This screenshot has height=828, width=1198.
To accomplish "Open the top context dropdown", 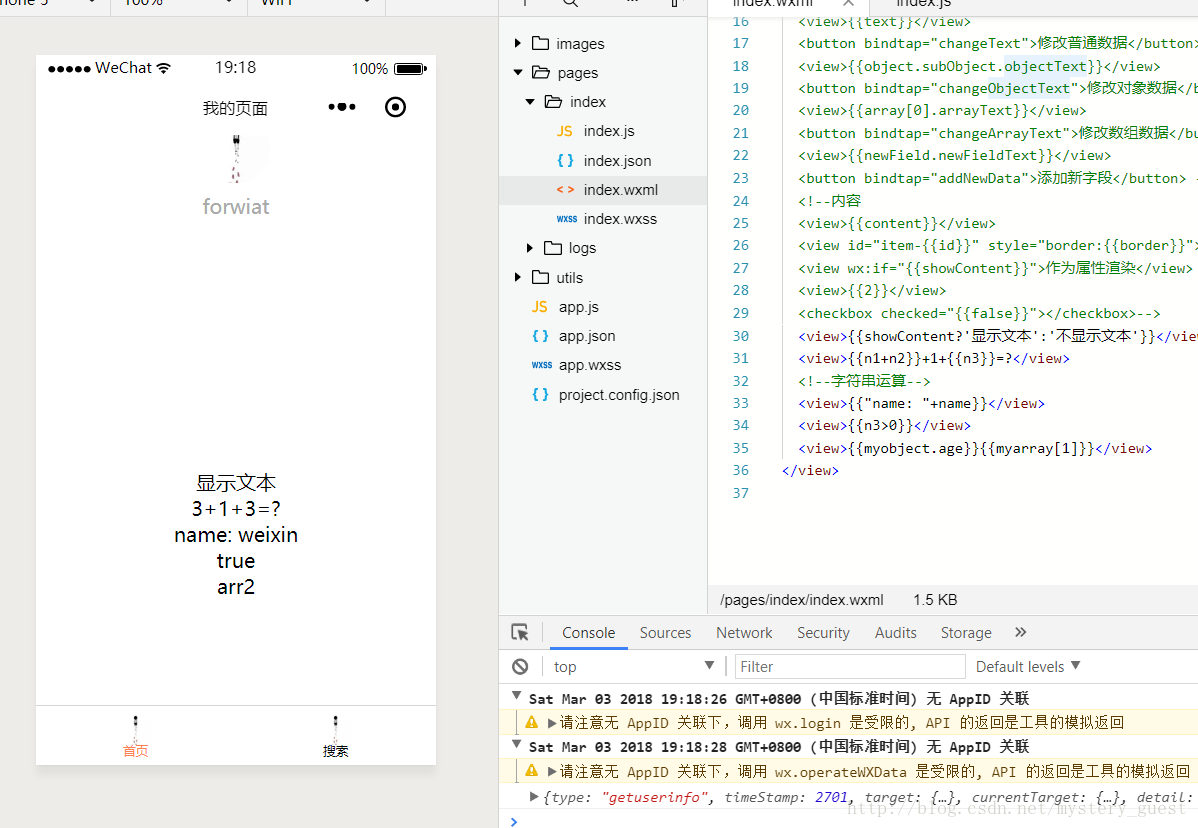I will point(634,667).
